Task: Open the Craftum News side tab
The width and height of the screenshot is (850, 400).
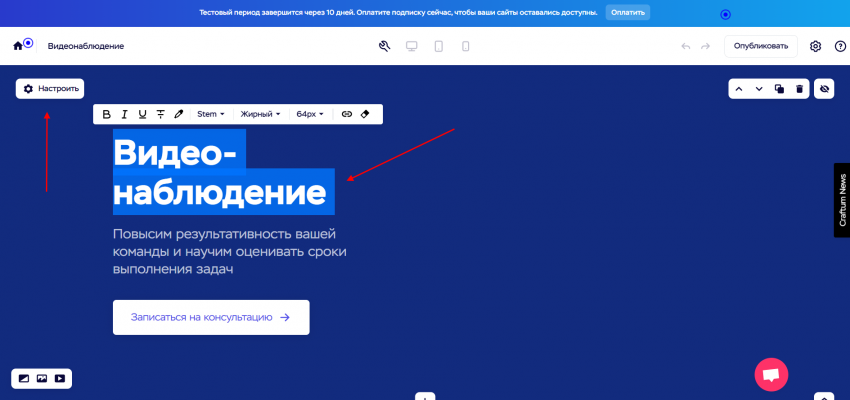Action: tap(842, 200)
